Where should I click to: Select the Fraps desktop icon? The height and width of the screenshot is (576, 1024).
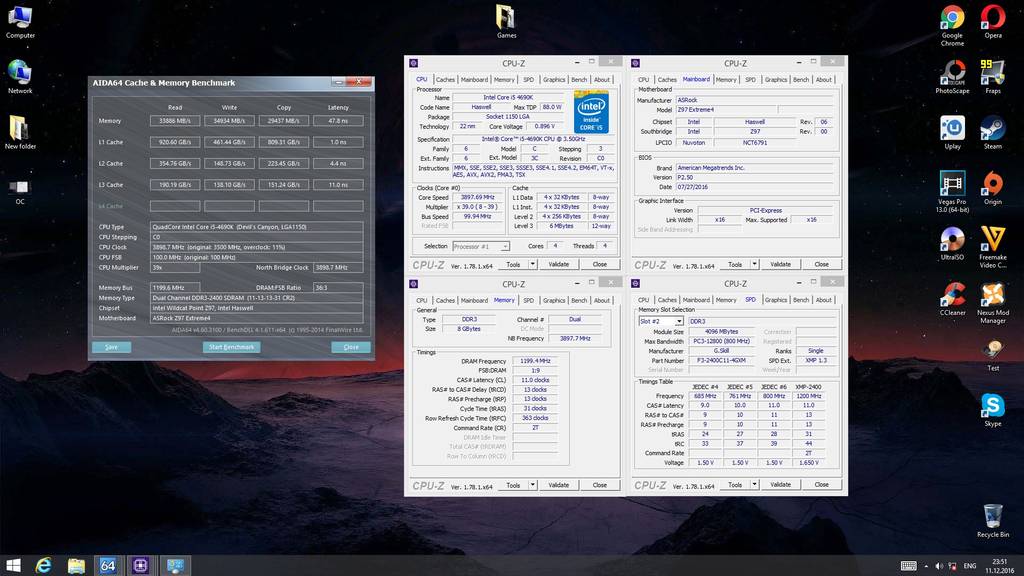[993, 77]
